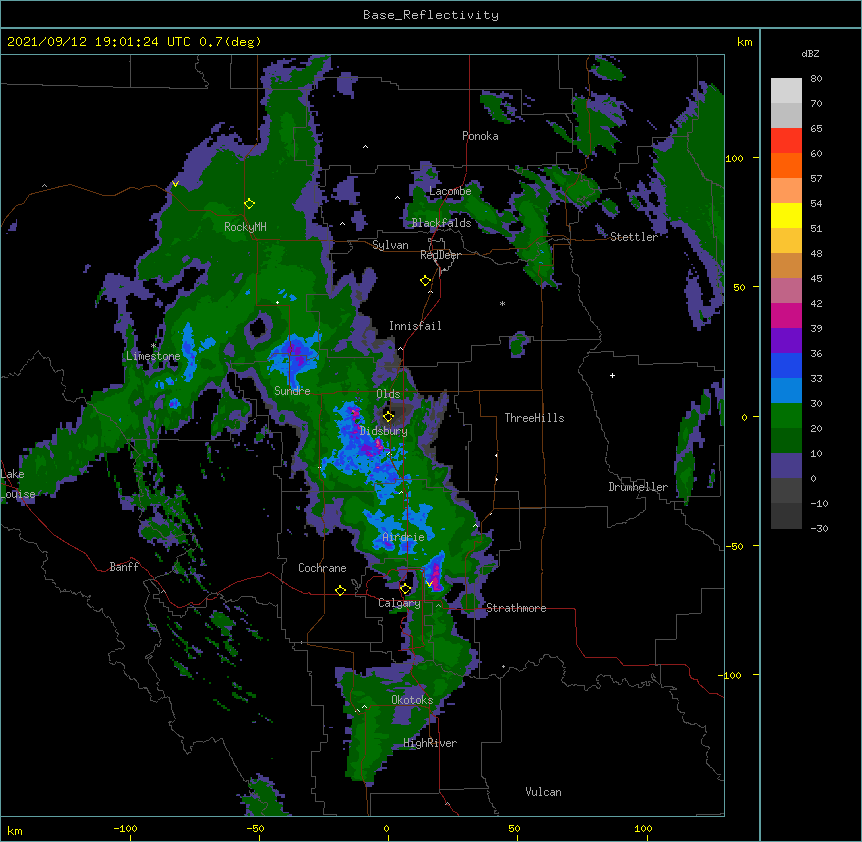Select the Sylvan label
The image size is (862, 842).
[x=390, y=245]
